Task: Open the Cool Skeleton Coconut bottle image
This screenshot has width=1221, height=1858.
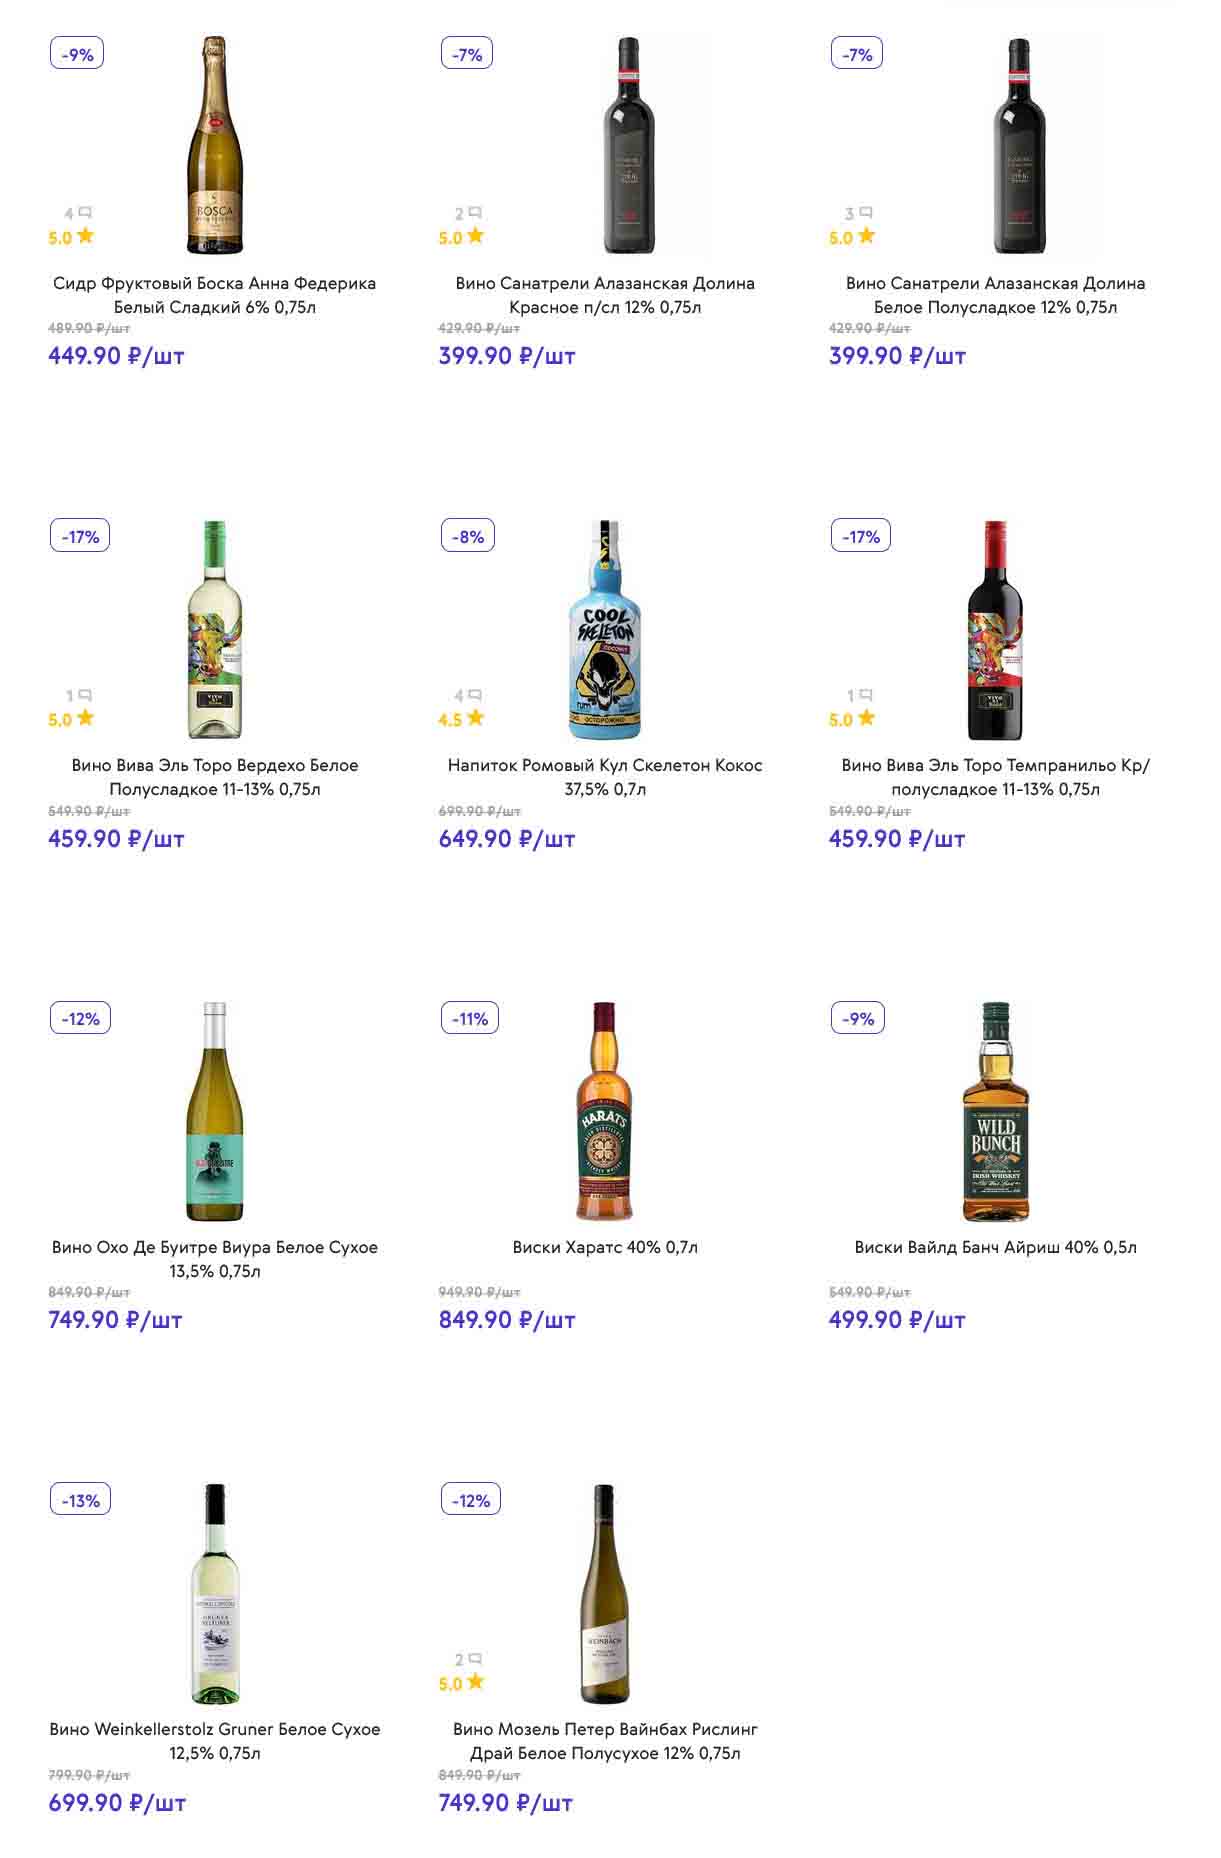Action: click(605, 629)
